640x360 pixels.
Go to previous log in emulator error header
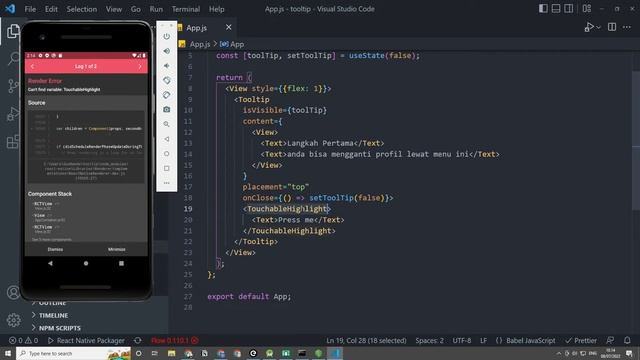click(x=32, y=66)
